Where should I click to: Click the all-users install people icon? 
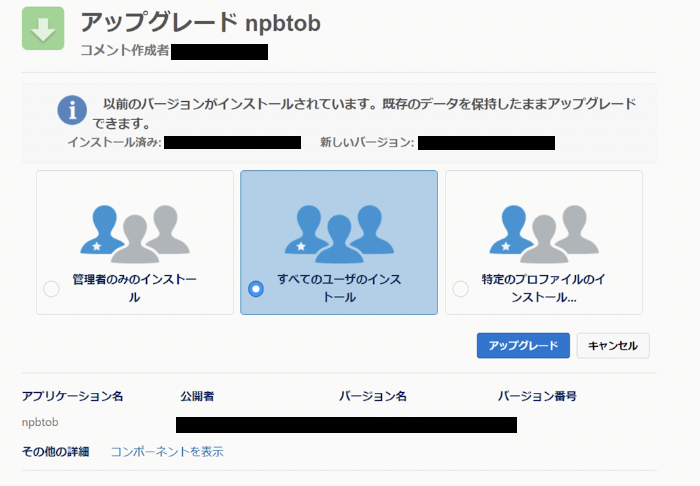click(339, 234)
